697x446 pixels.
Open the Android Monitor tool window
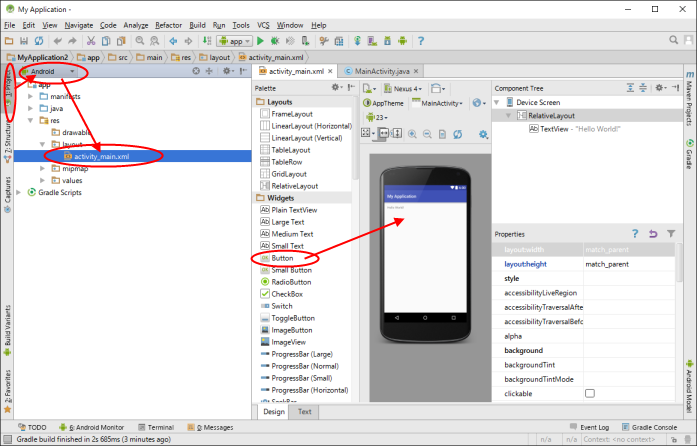click(92, 427)
